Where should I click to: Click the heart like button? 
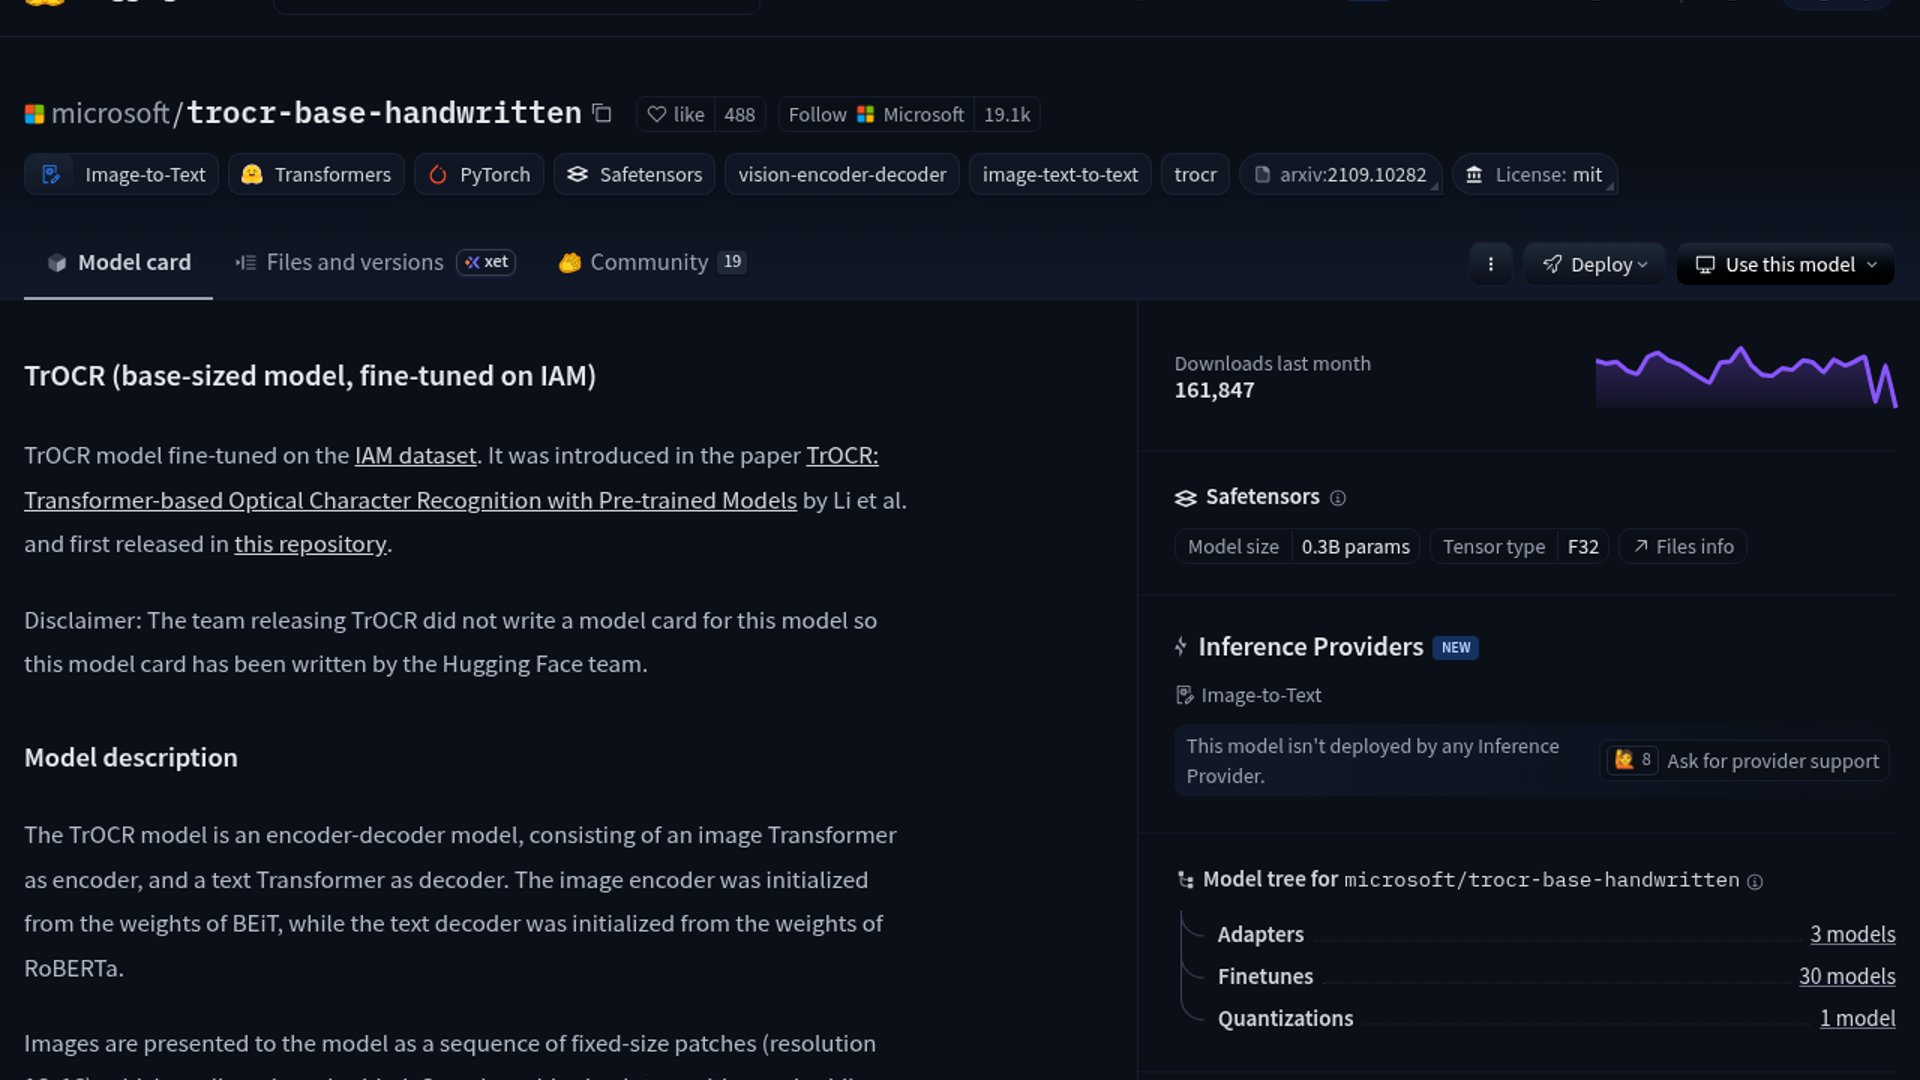[676, 115]
